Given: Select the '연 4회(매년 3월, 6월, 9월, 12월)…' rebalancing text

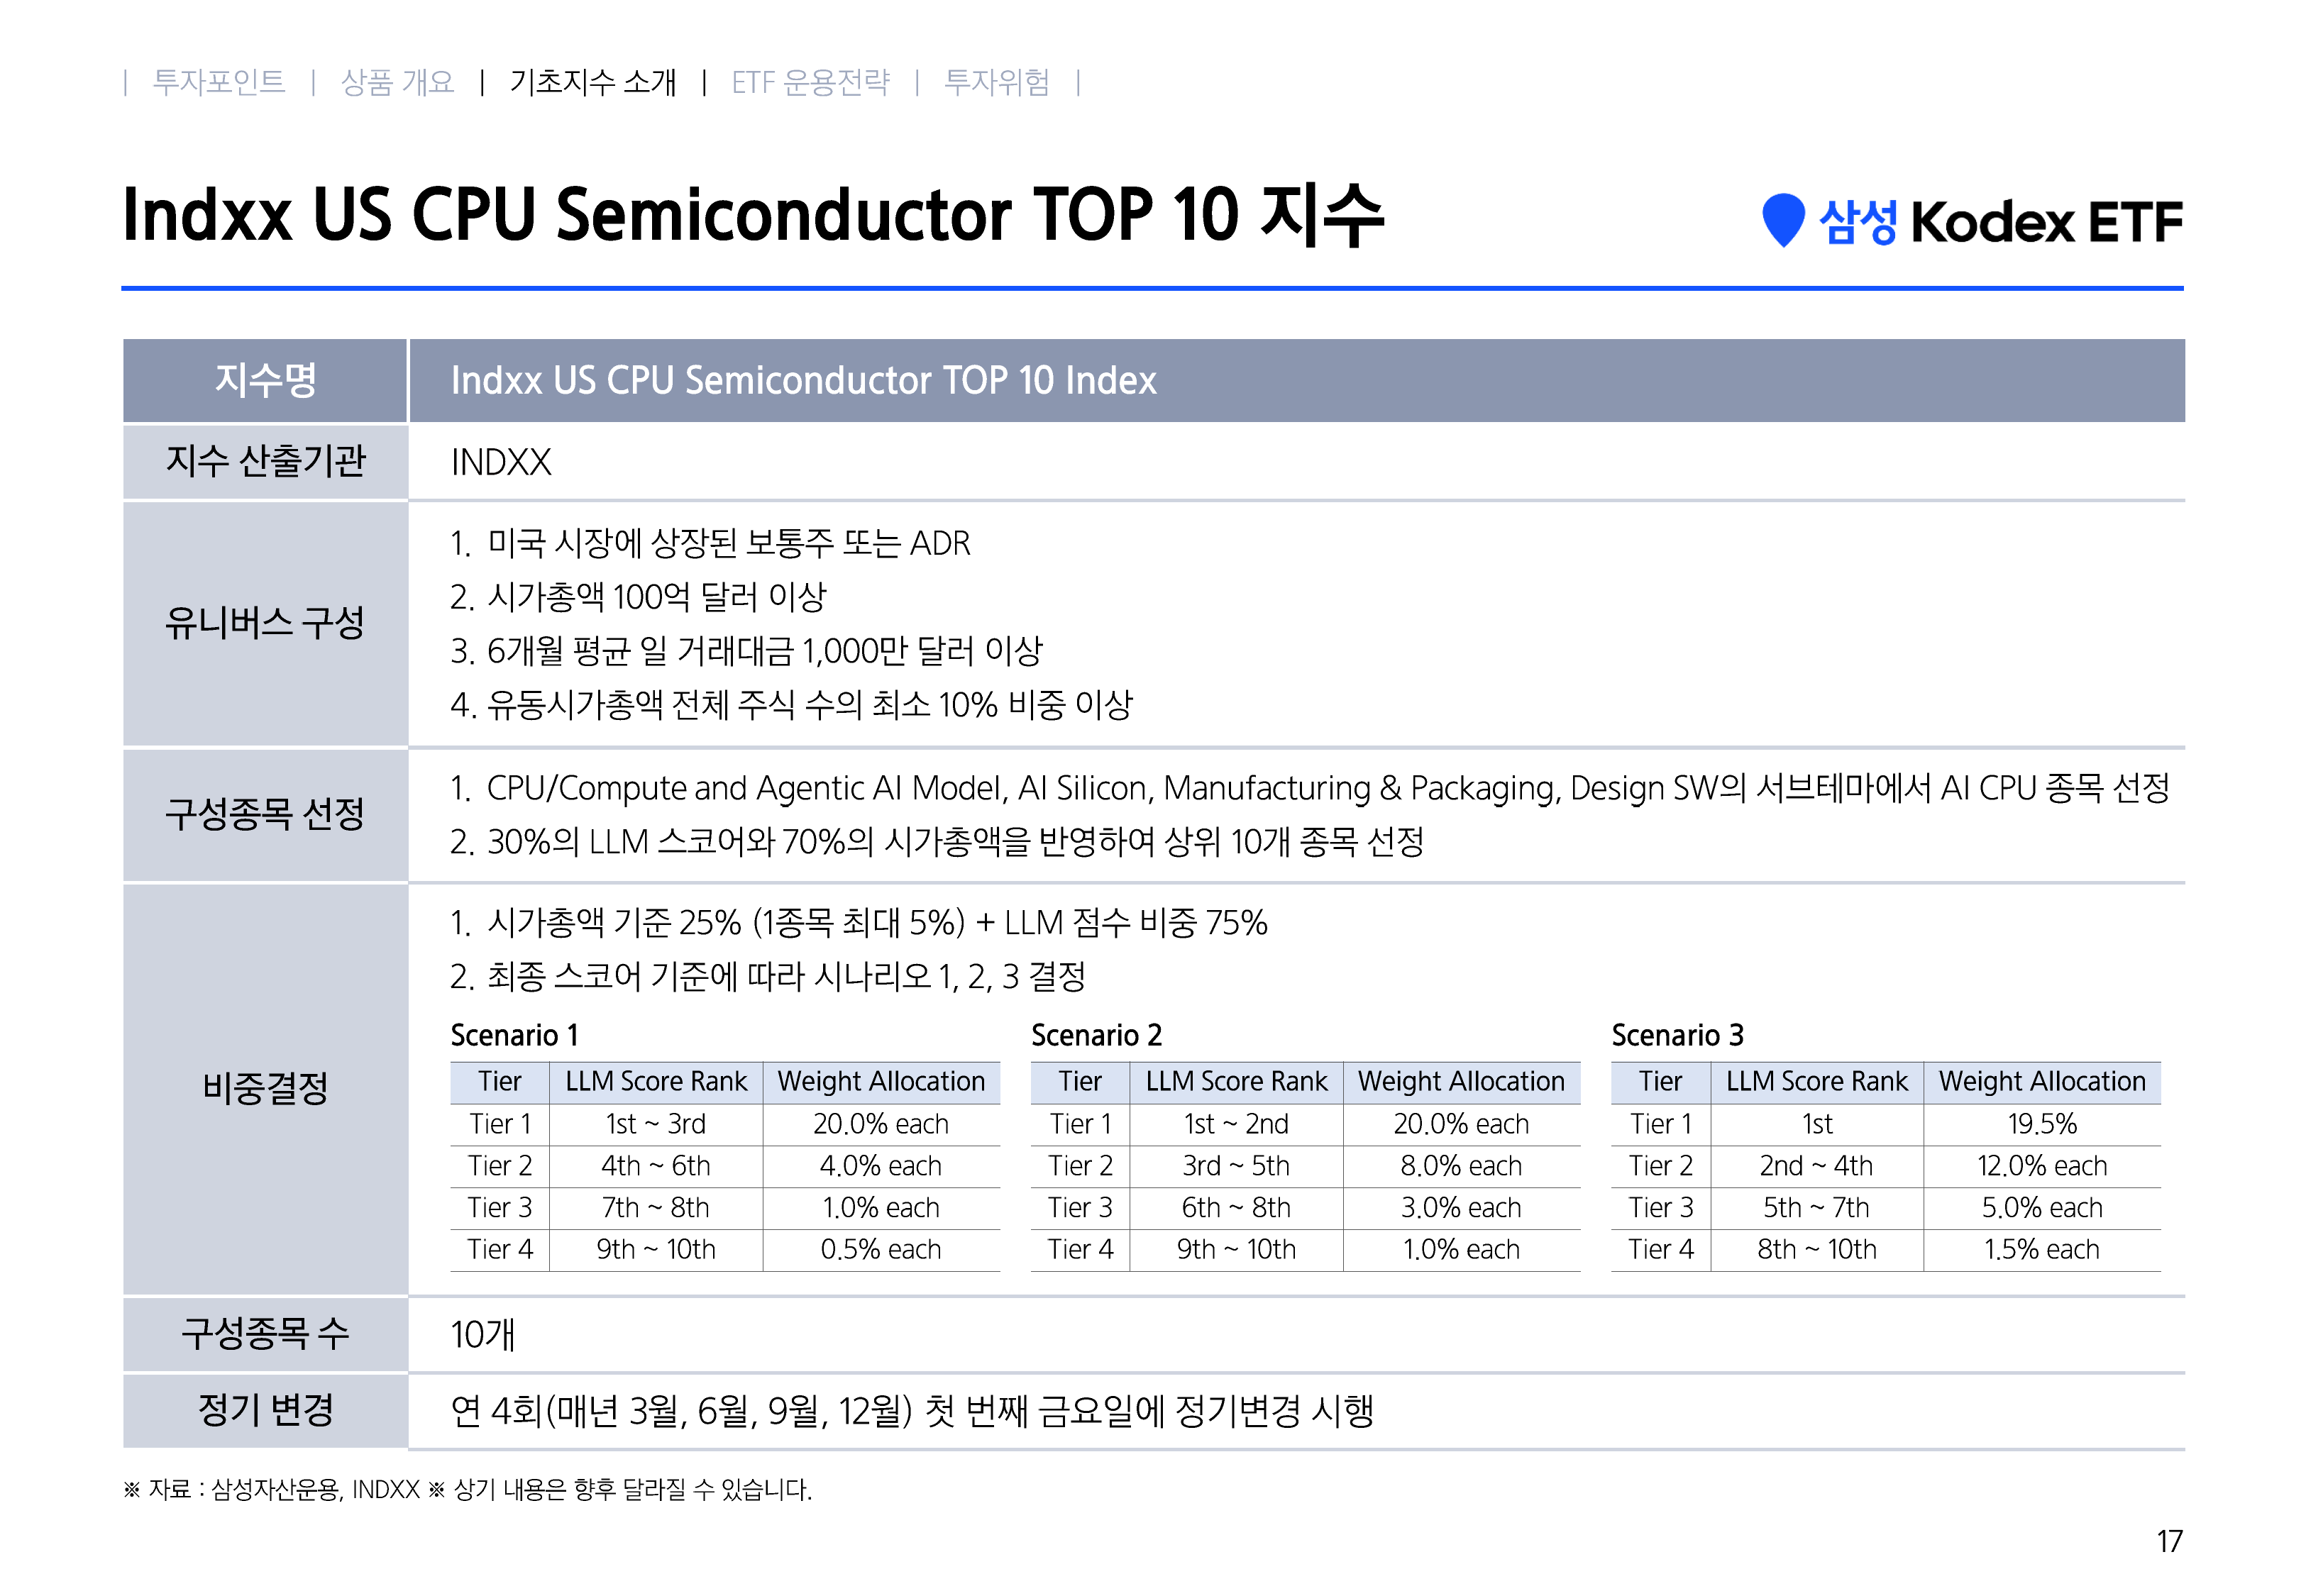Looking at the screenshot, I should (x=912, y=1411).
